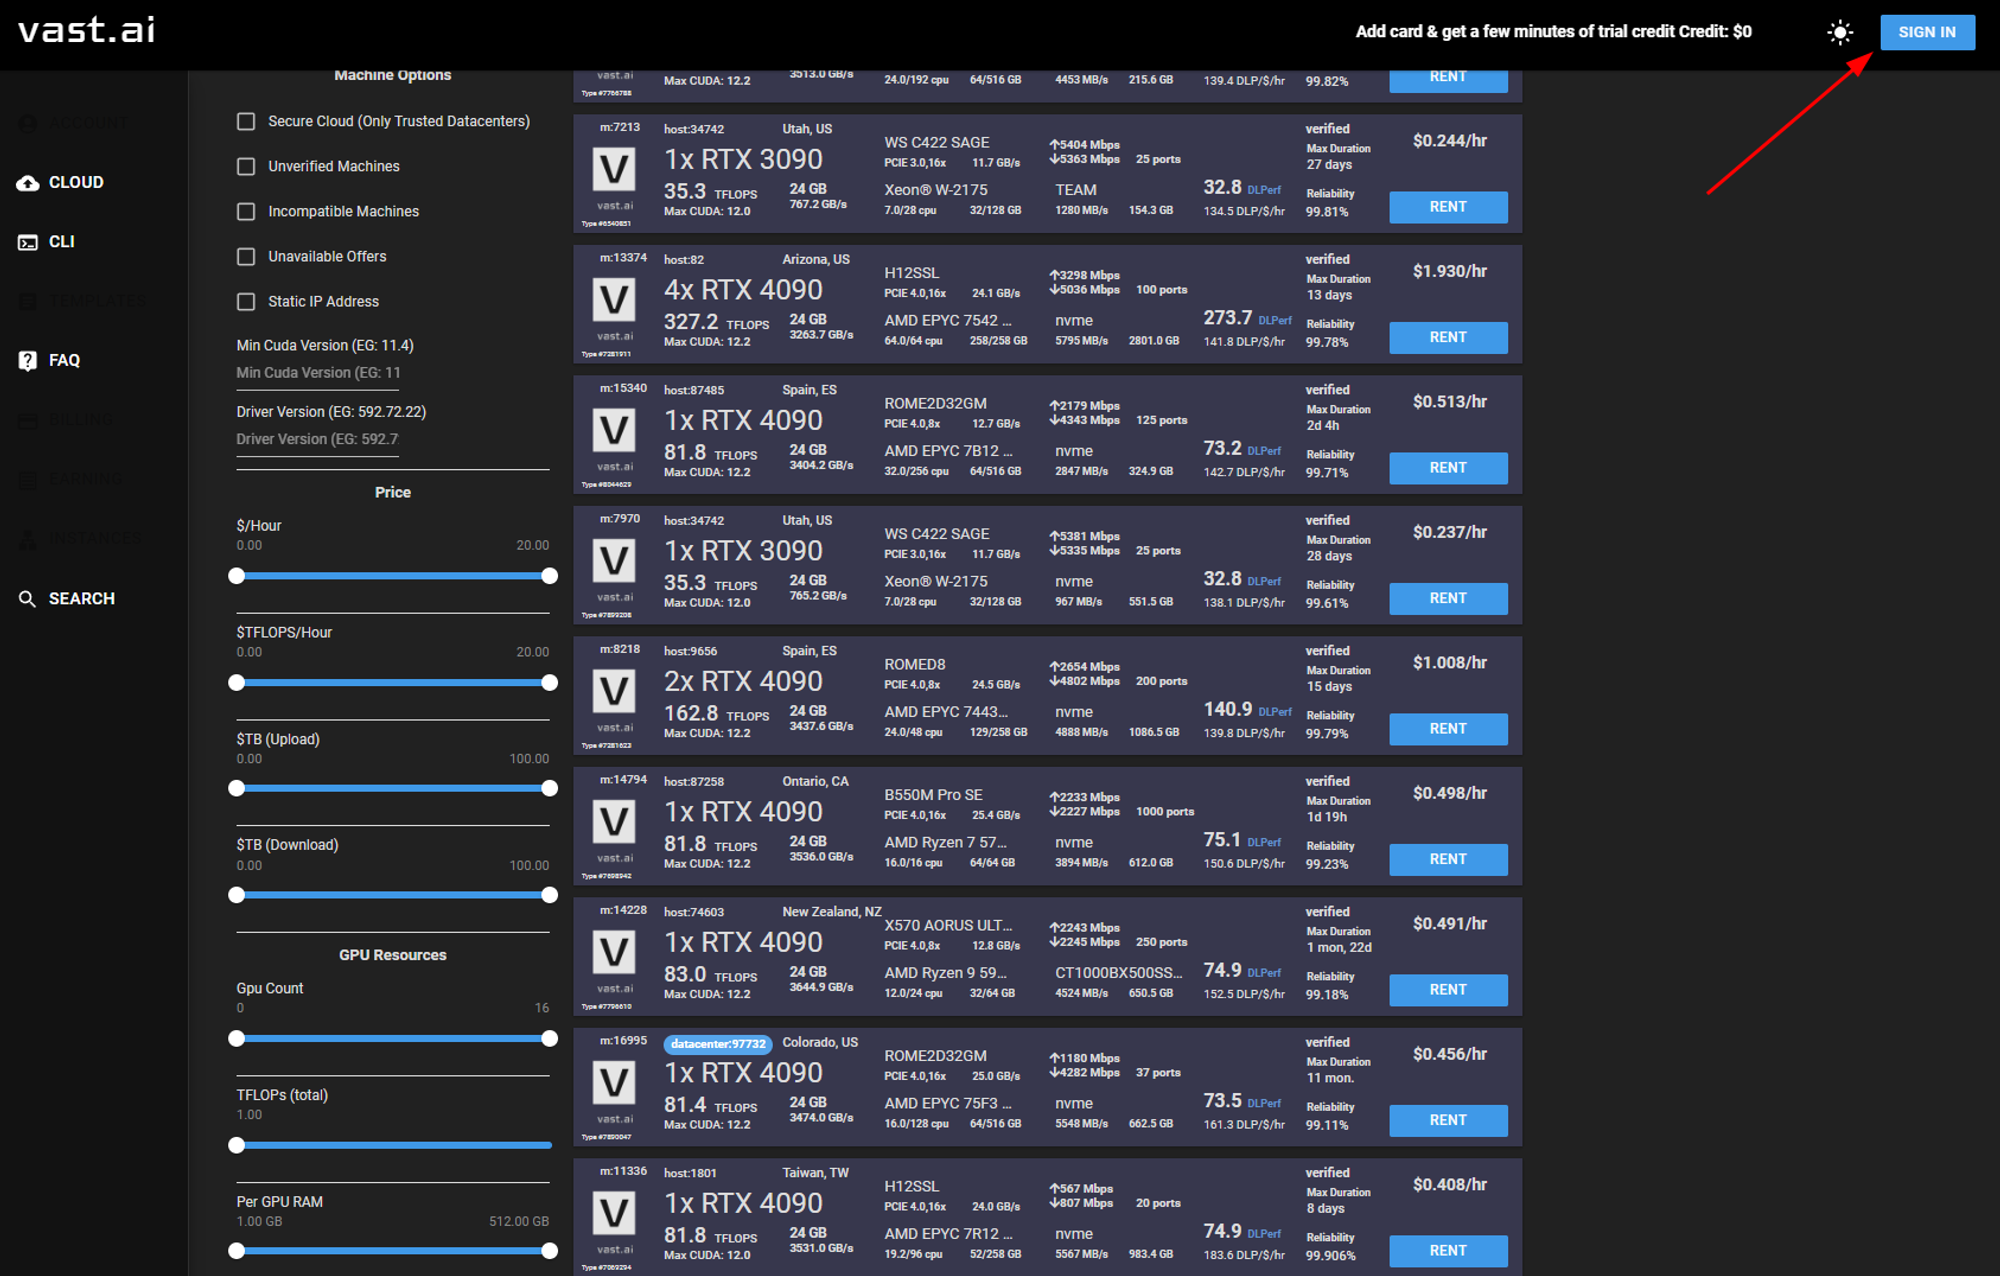Click the Gpu Count slider left handle

(237, 1039)
